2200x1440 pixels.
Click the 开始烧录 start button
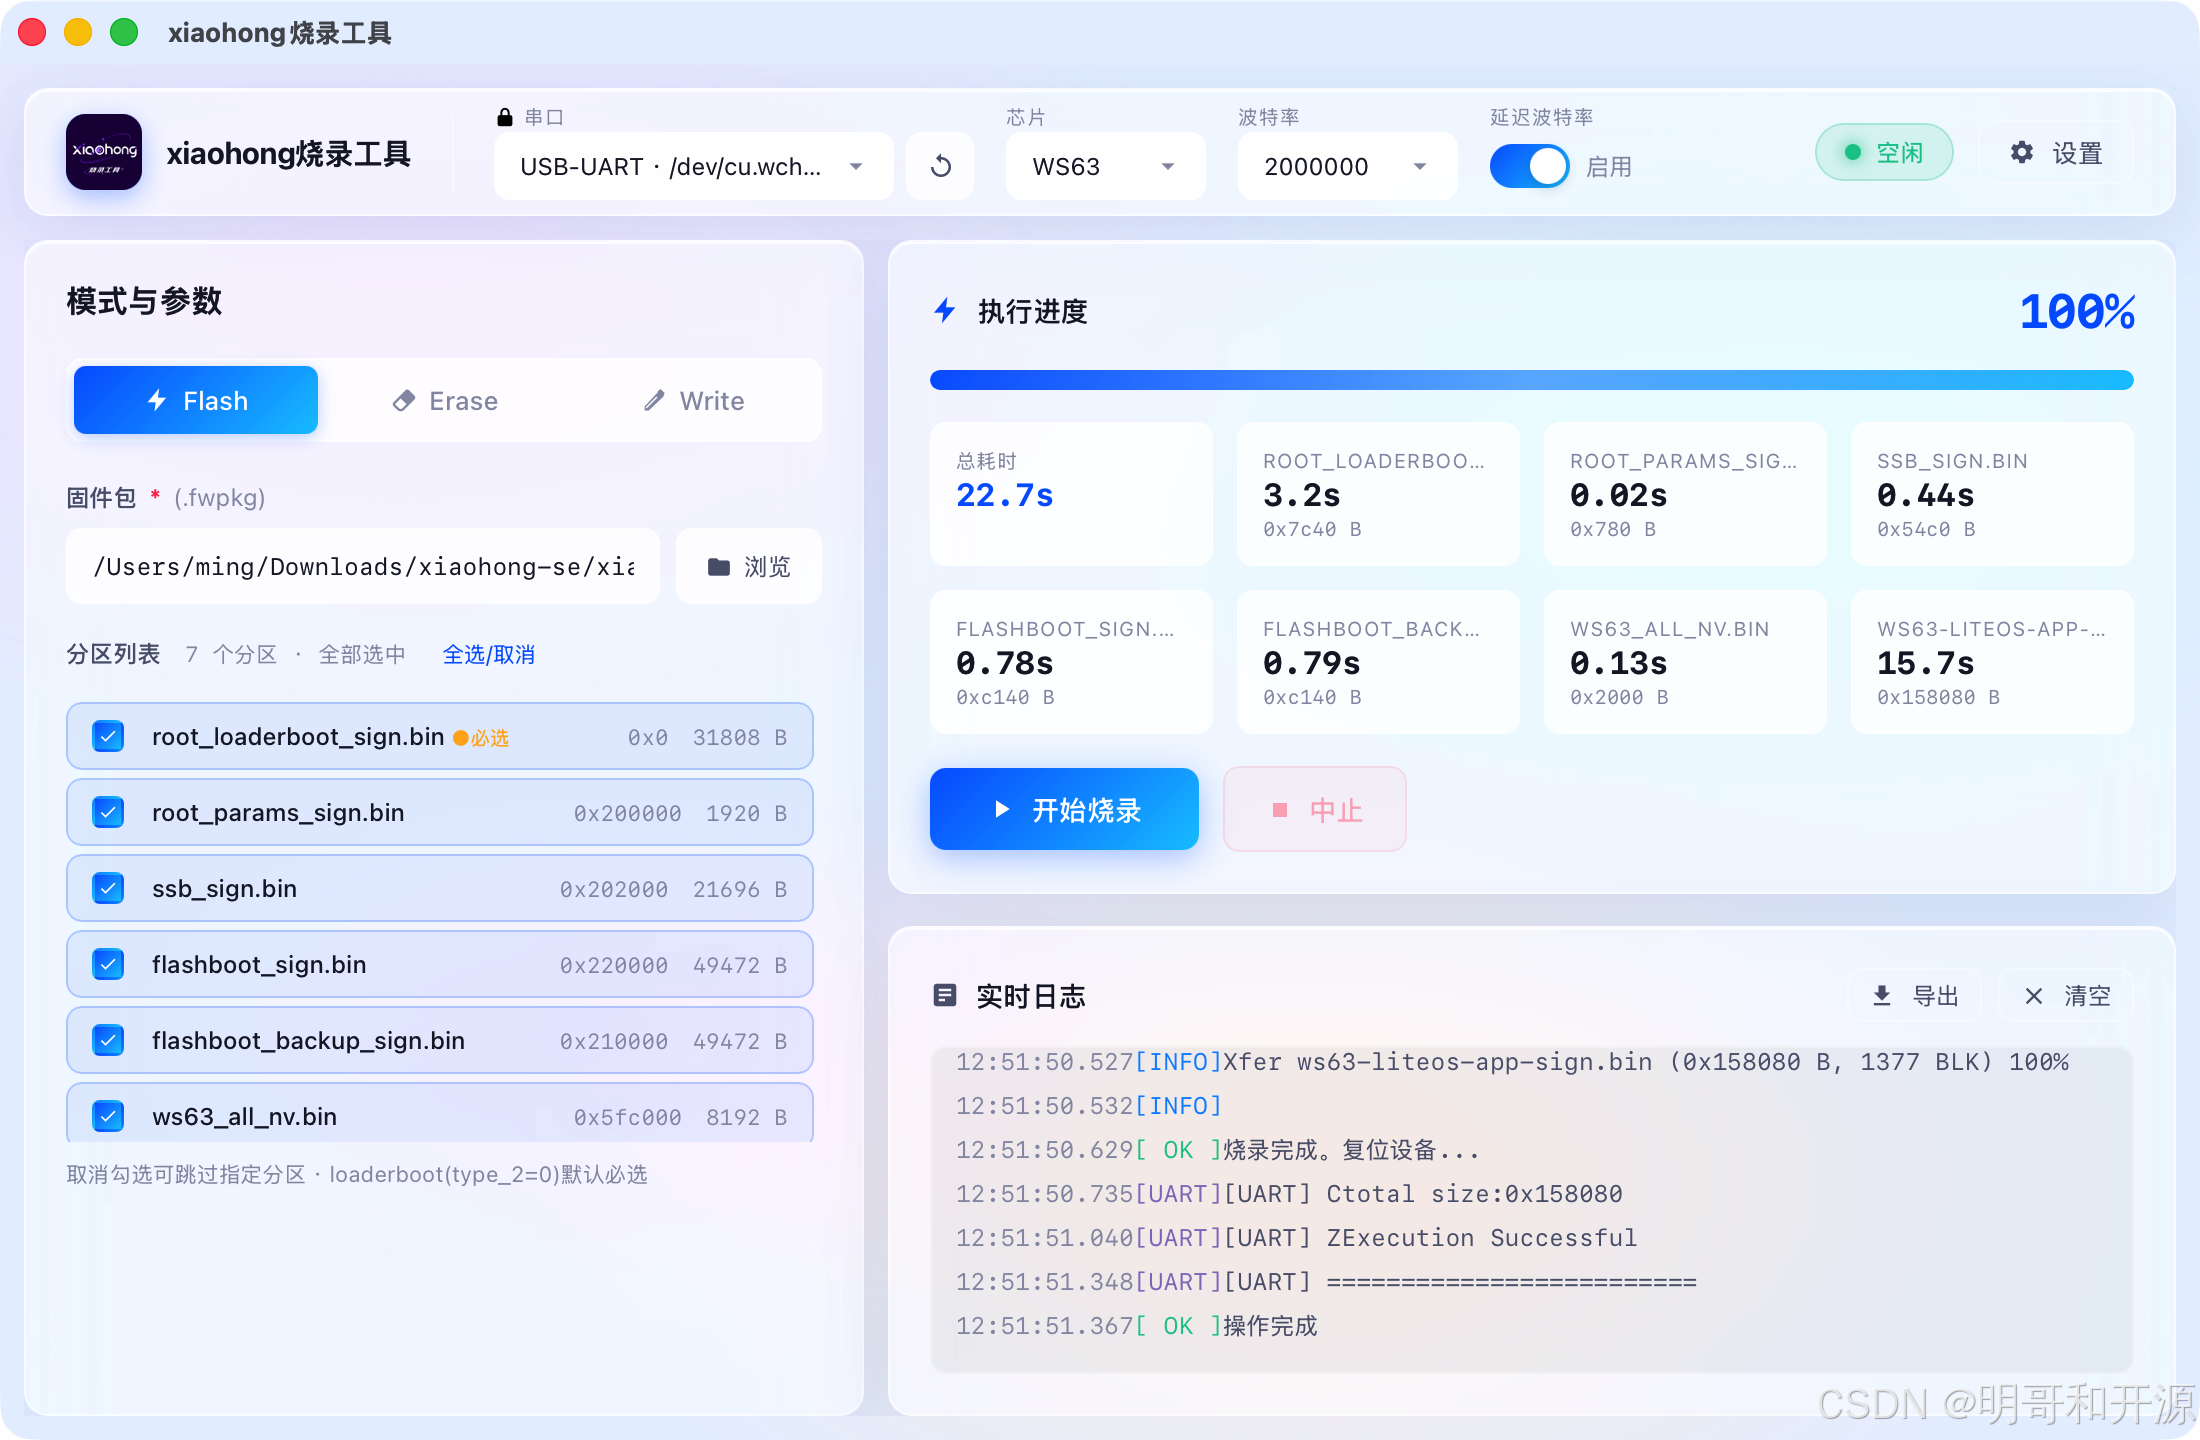[1064, 809]
